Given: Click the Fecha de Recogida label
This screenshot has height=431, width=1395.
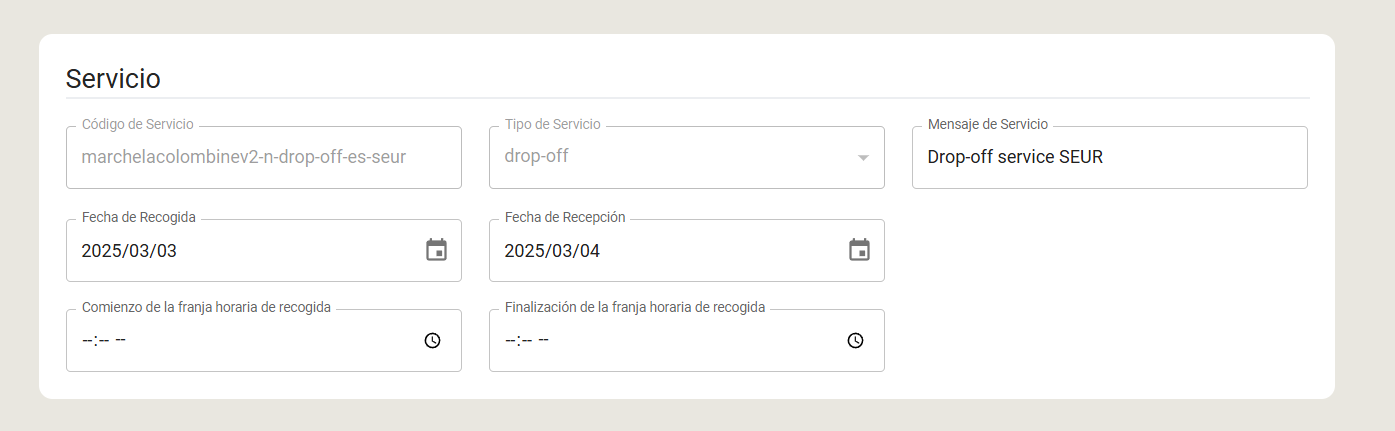Looking at the screenshot, I should [x=139, y=217].
